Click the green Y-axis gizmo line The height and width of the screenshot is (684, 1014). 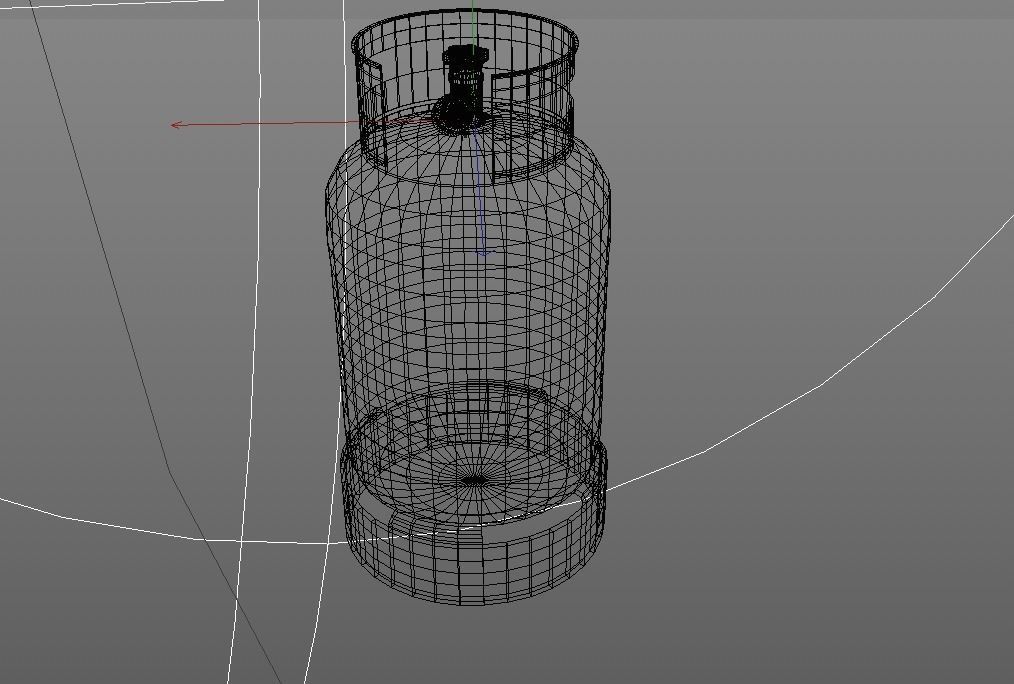click(474, 26)
